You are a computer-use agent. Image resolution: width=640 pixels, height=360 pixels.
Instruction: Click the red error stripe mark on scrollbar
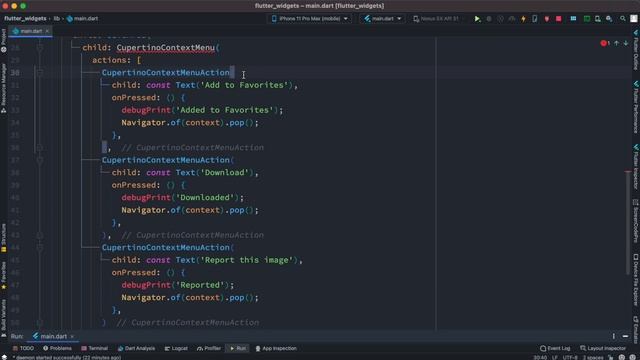628,171
